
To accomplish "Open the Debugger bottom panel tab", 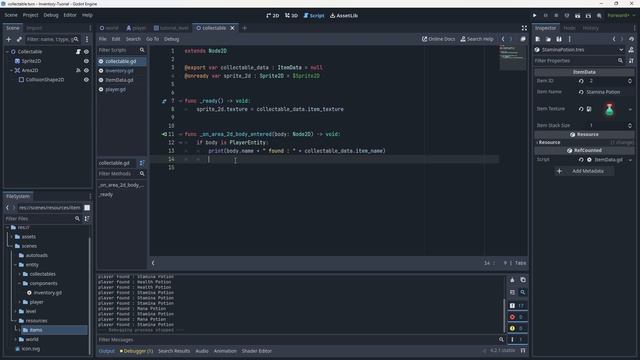I will (x=136, y=351).
